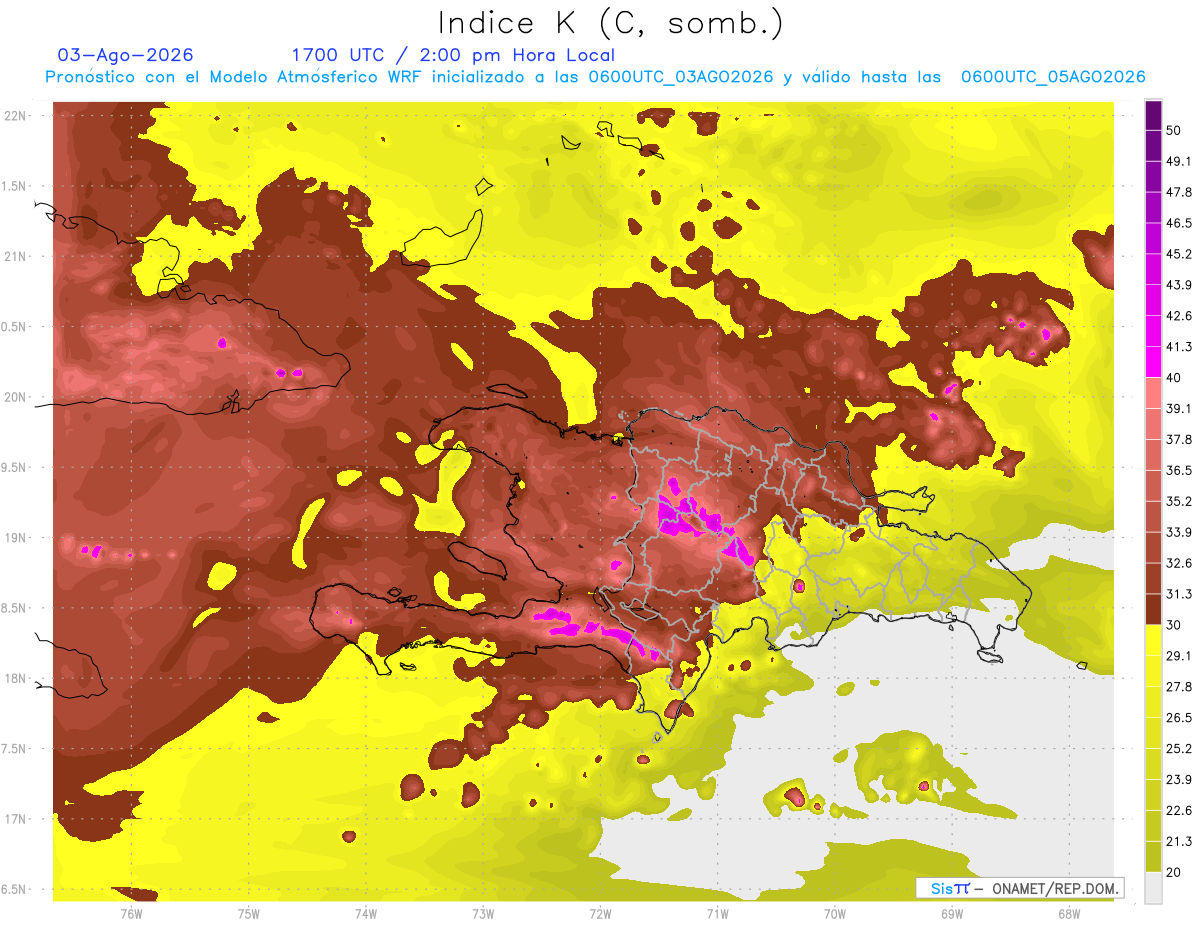Click the longitude axis label '68W'
The width and height of the screenshot is (1200, 927).
click(1069, 913)
